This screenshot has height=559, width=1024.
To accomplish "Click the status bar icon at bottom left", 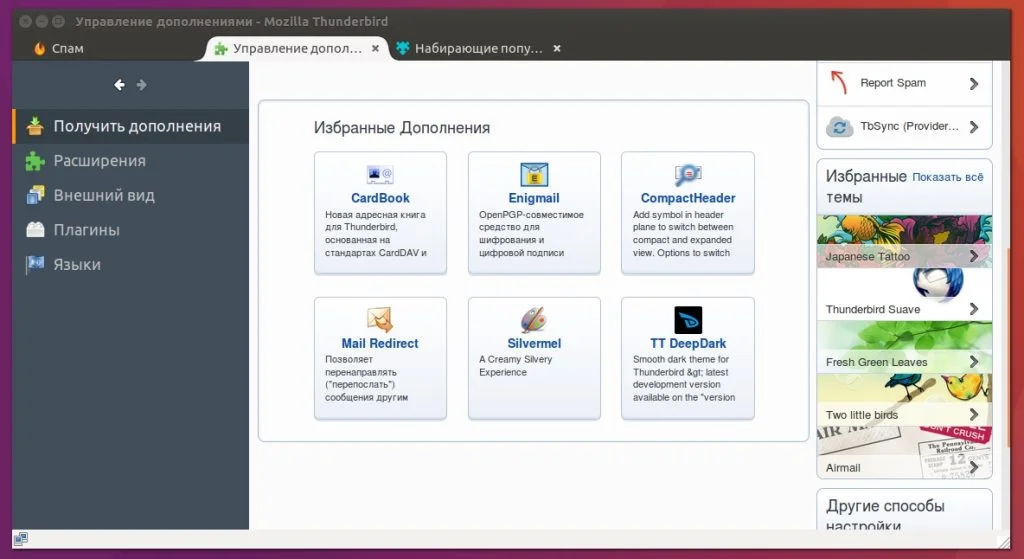I will tap(21, 538).
